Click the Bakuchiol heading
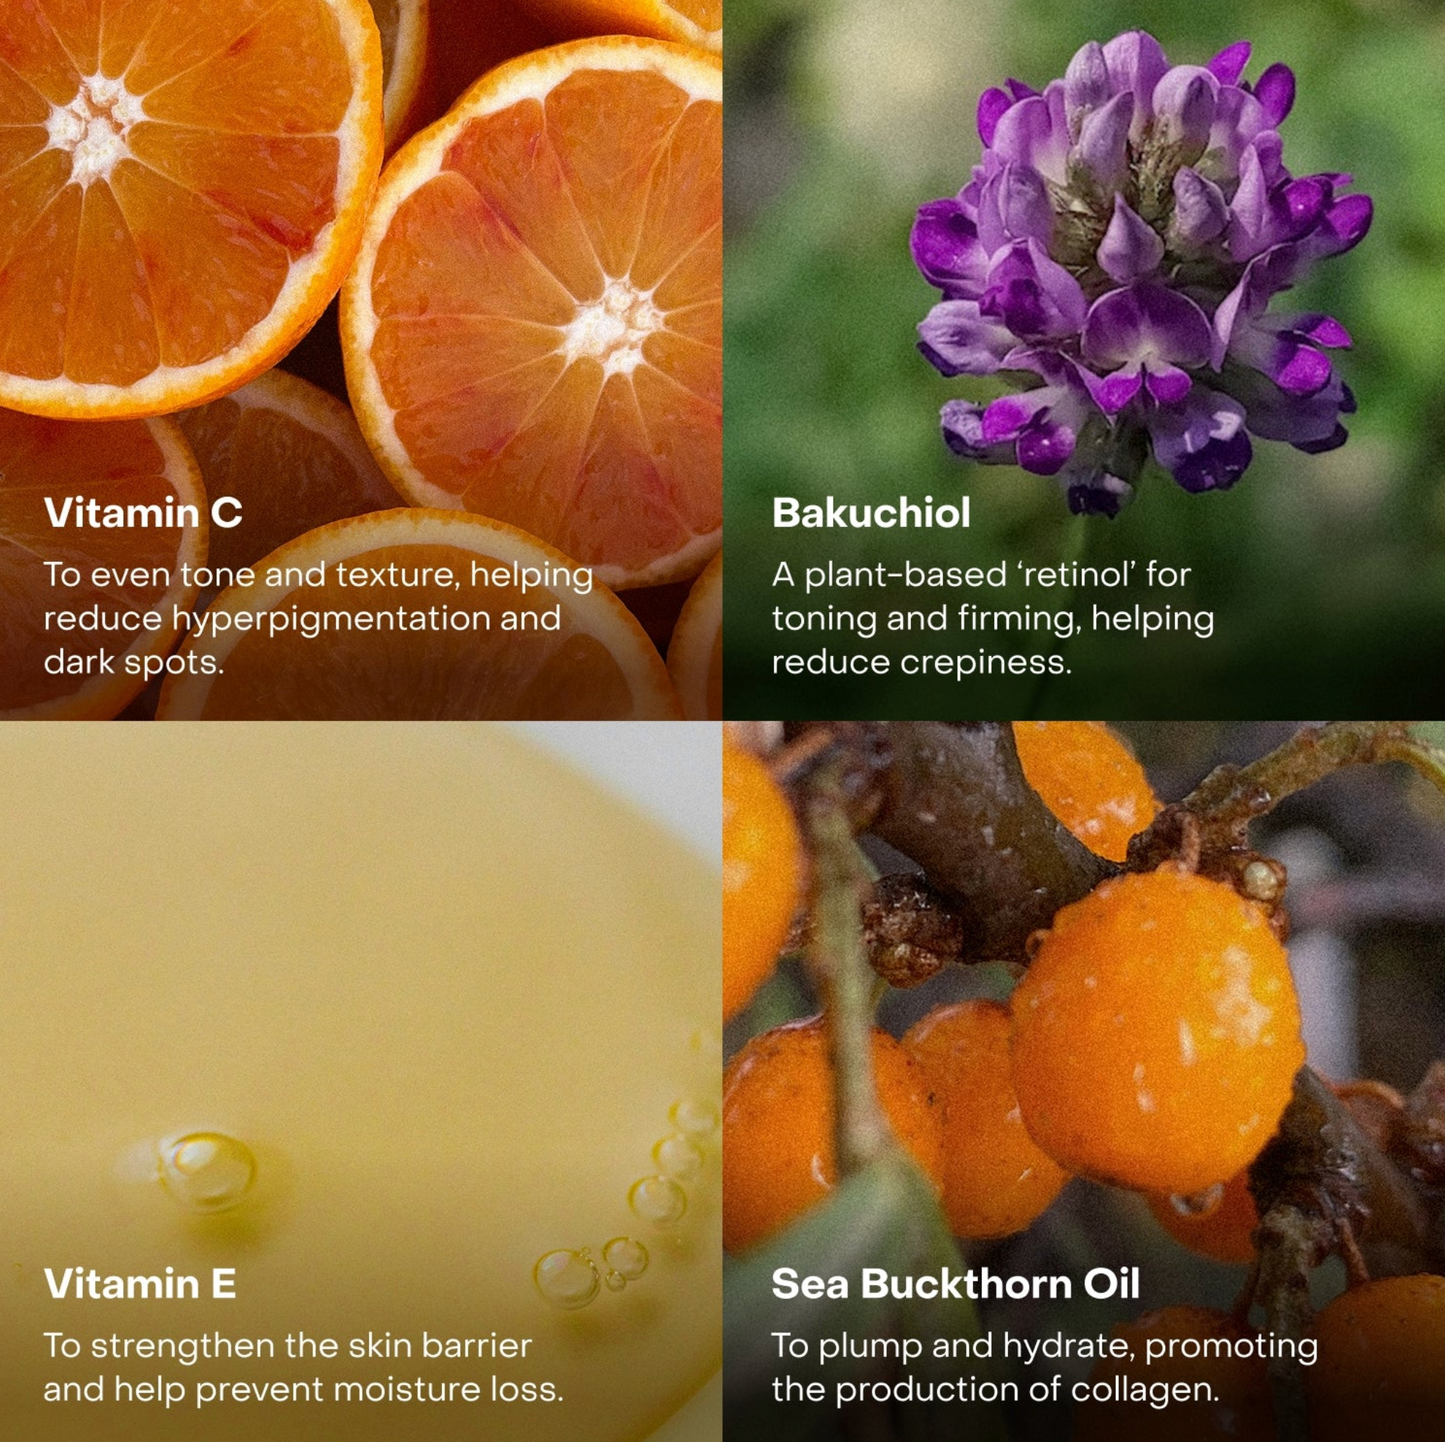Screen dimensions: 1445x1442 tap(870, 513)
